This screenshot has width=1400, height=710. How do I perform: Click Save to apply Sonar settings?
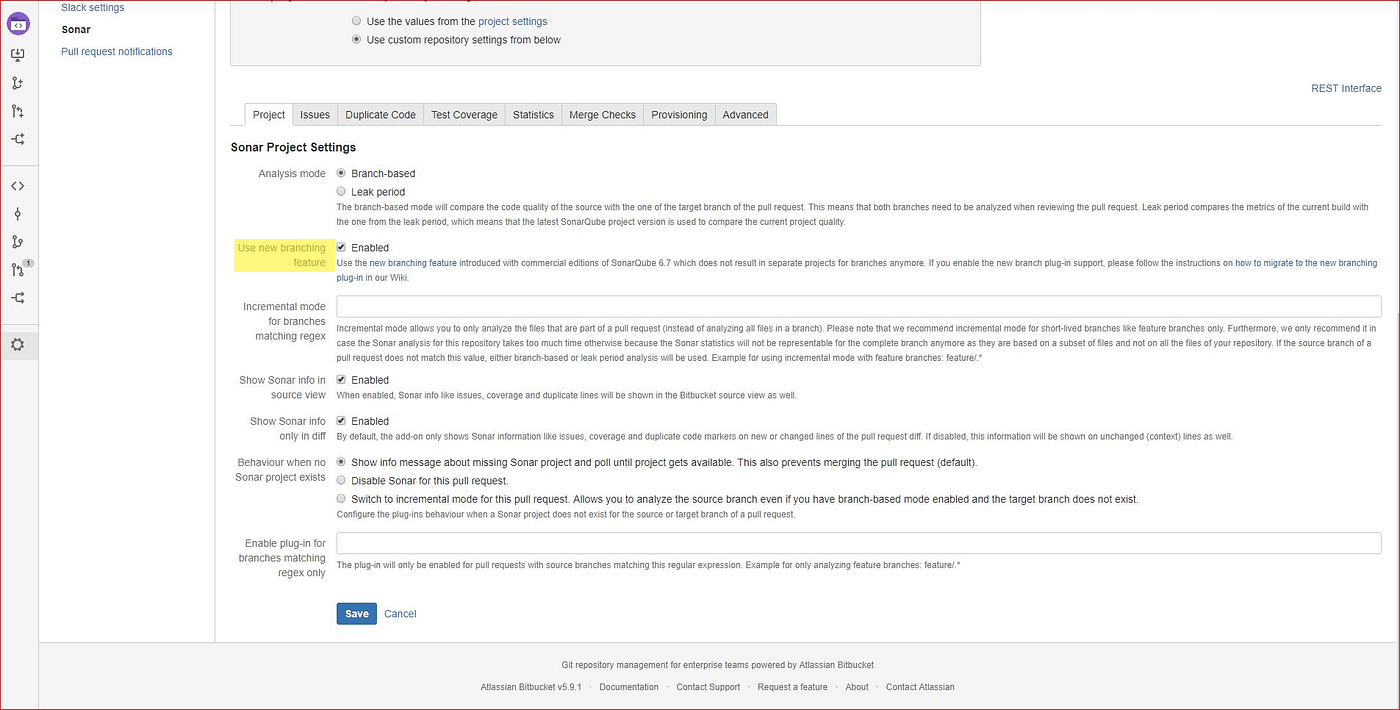356,613
